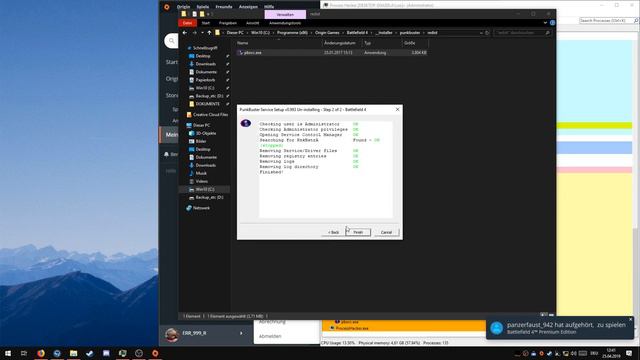Open the Anwendungstools ribbon tab
Viewport: 640px width, 360px height.
tap(285, 23)
